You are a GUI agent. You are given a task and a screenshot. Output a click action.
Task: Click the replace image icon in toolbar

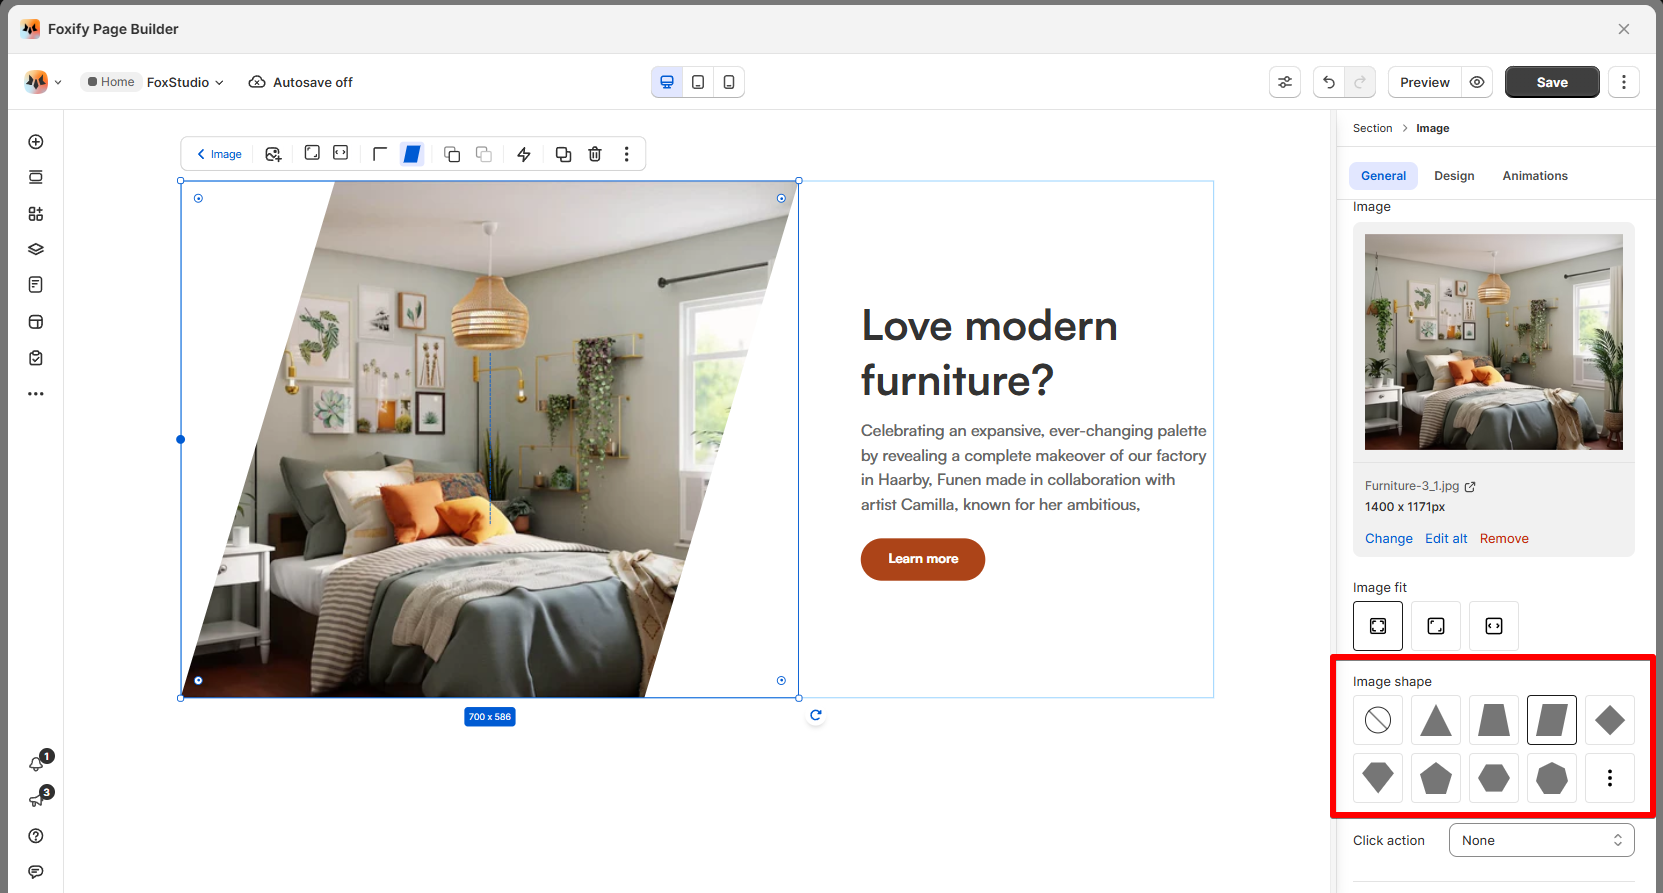pos(273,154)
